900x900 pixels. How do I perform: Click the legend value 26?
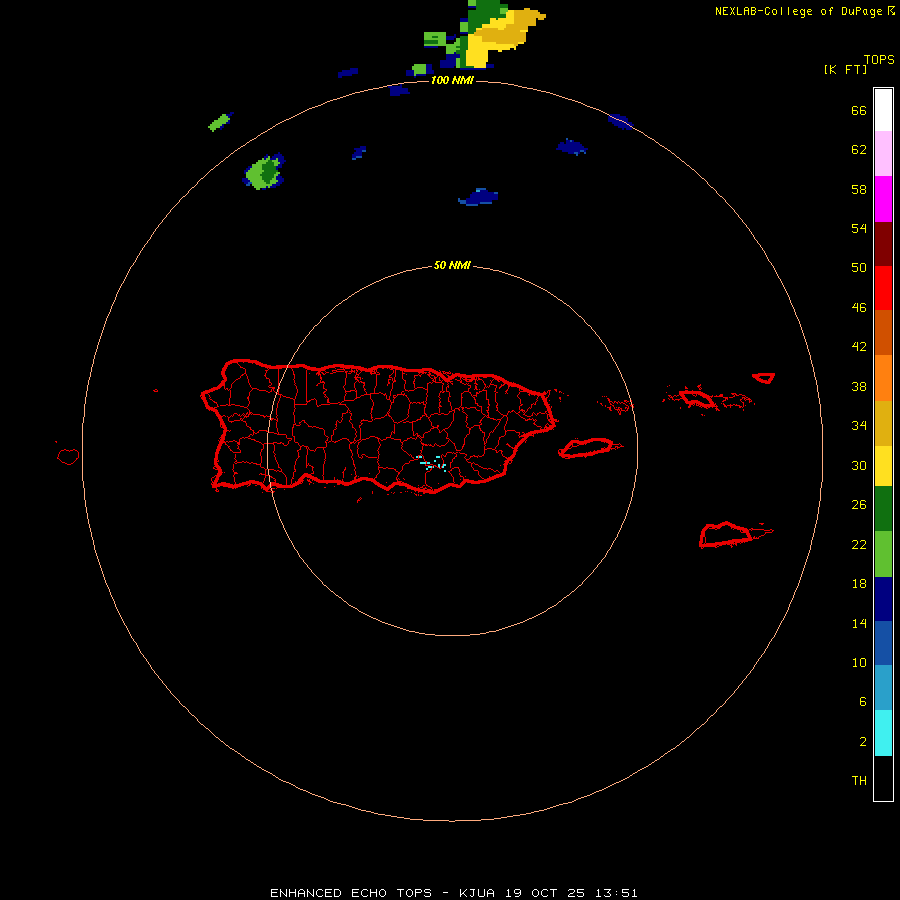point(859,505)
